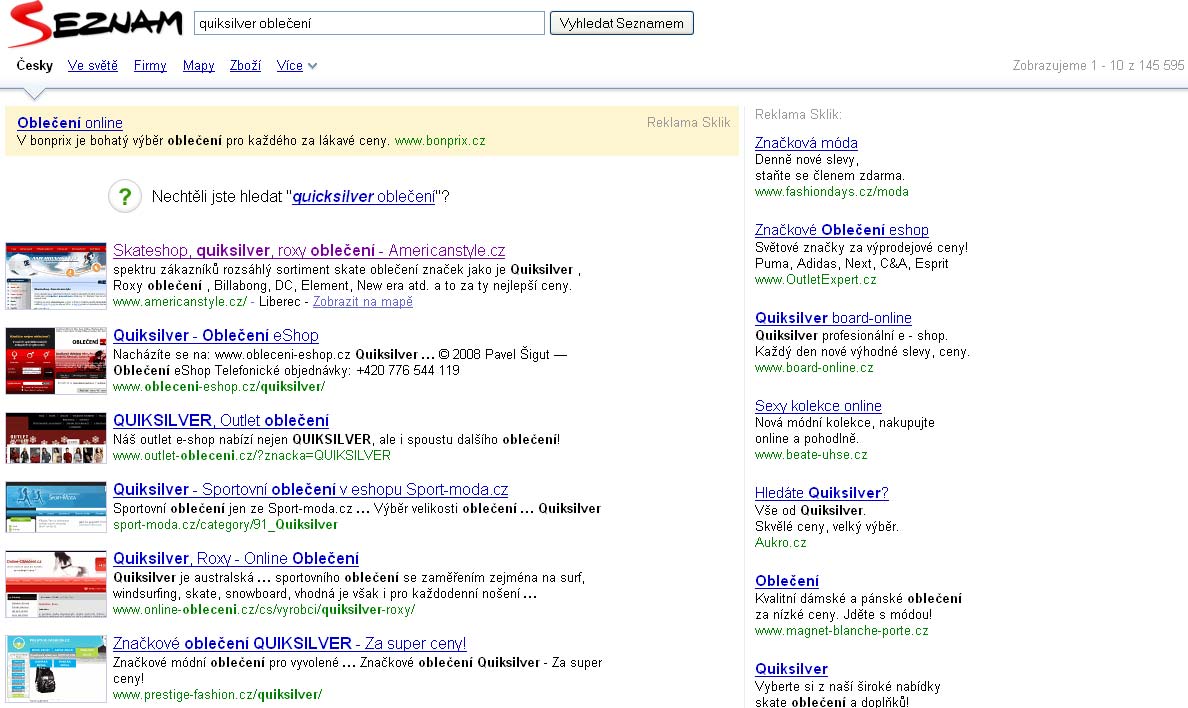Open the outlet-obleceni.cz page thumbnail
The image size is (1188, 708).
point(56,438)
